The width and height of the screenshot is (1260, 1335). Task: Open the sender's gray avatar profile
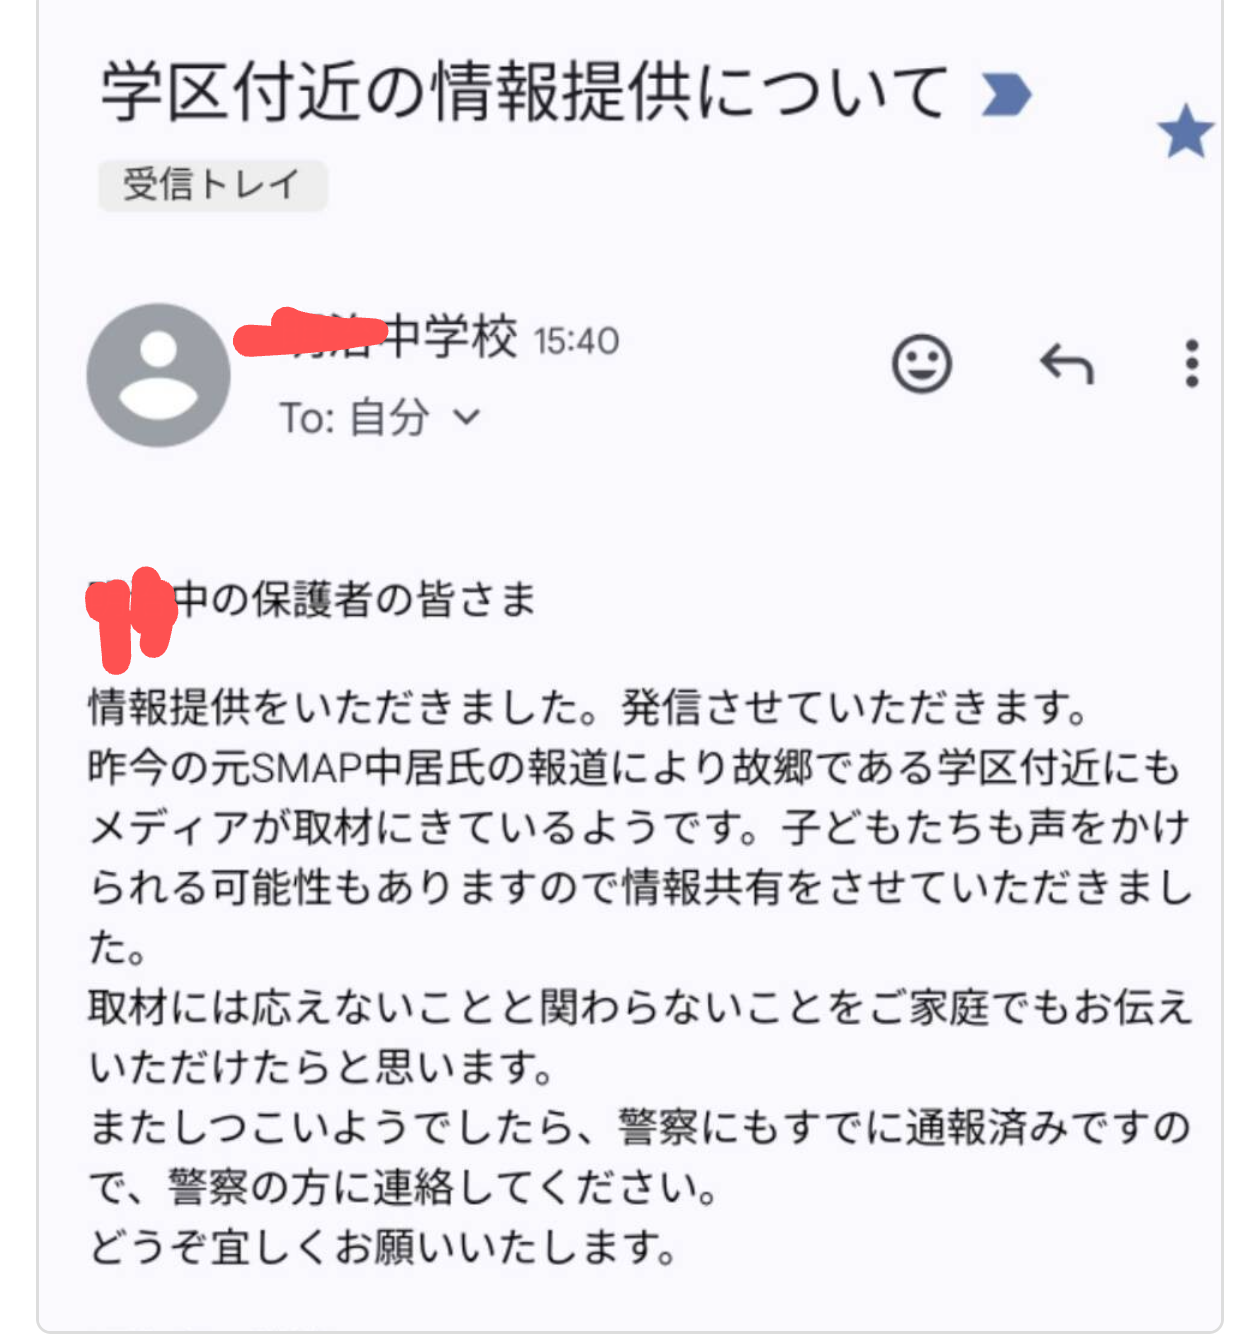pyautogui.click(x=159, y=375)
